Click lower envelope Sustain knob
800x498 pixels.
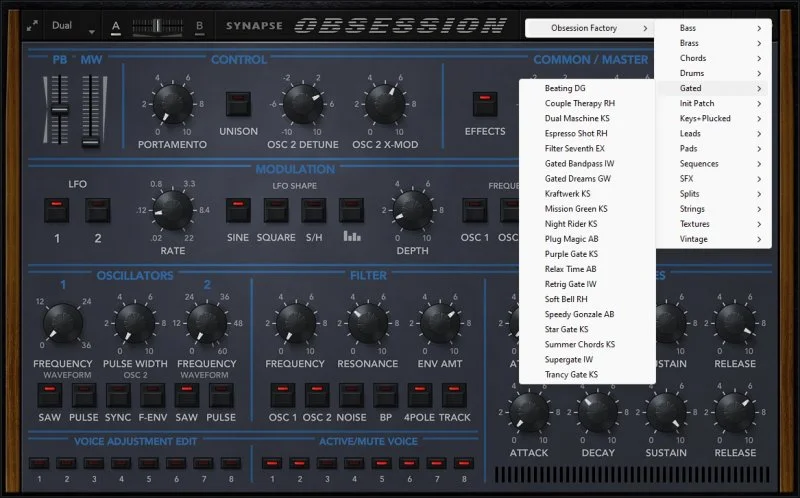pos(666,412)
